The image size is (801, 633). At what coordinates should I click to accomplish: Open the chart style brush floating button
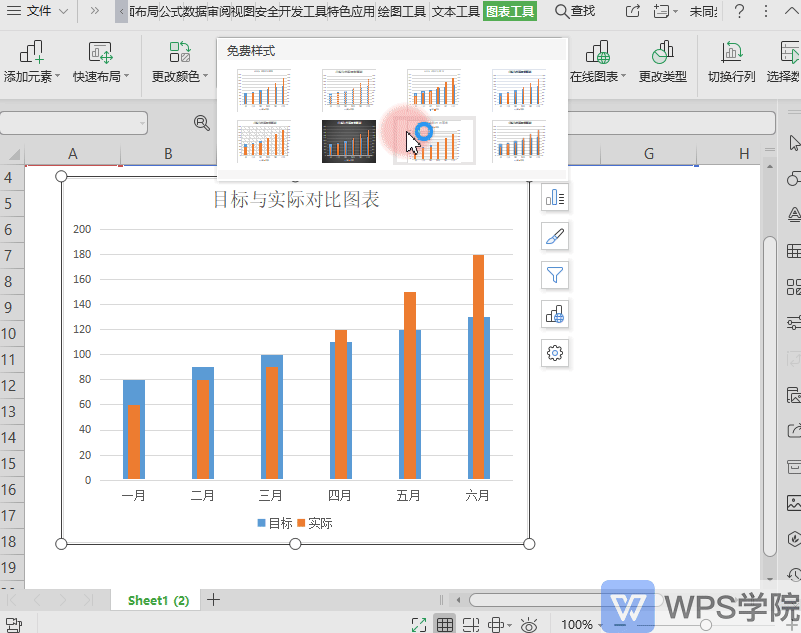click(555, 236)
